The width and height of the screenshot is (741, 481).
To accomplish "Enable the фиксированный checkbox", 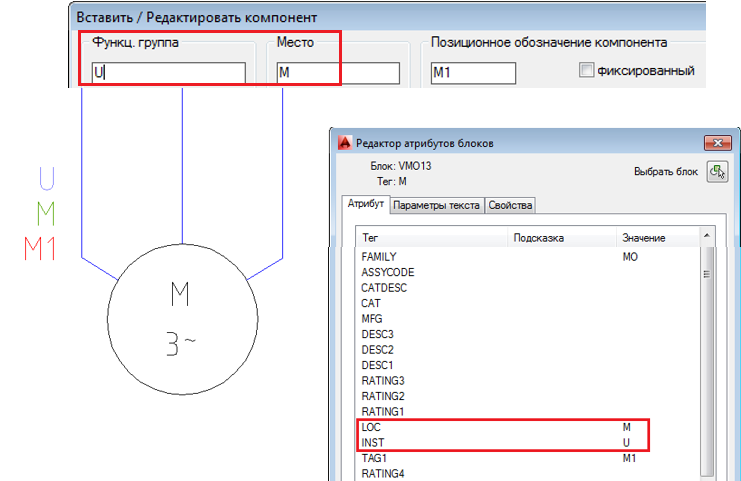I will click(x=586, y=70).
